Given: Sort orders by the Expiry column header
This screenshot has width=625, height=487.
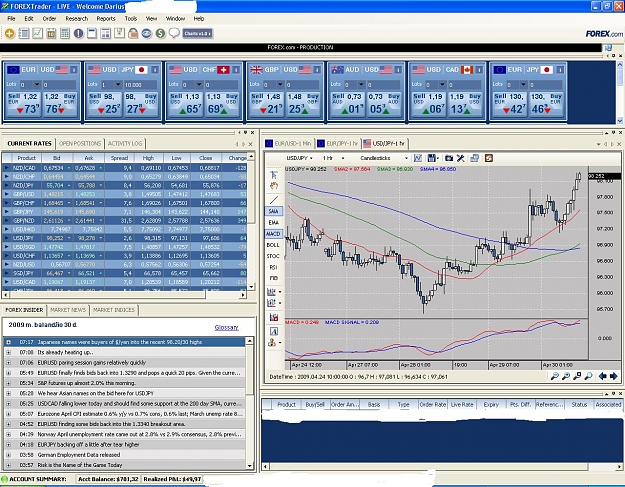Looking at the screenshot, I should pos(491,404).
